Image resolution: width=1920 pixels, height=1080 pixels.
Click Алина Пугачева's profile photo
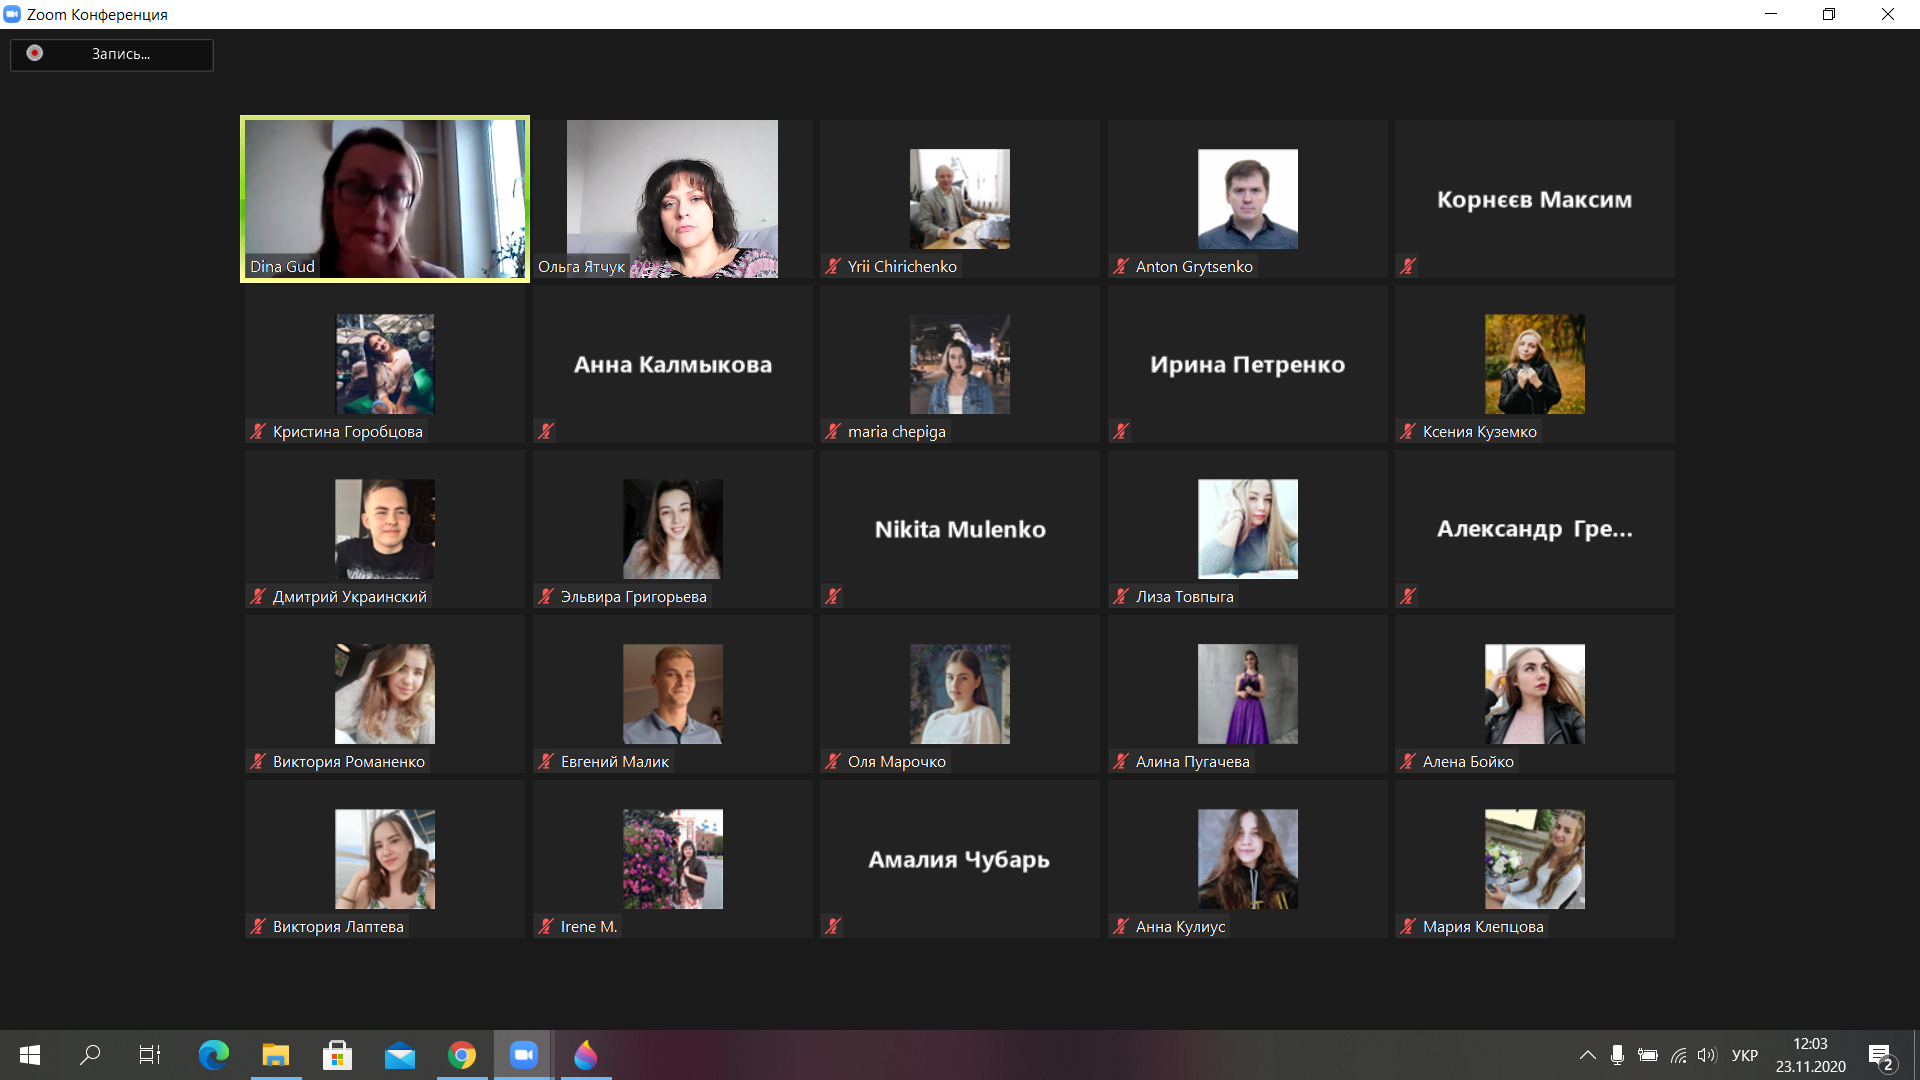[x=1248, y=694]
